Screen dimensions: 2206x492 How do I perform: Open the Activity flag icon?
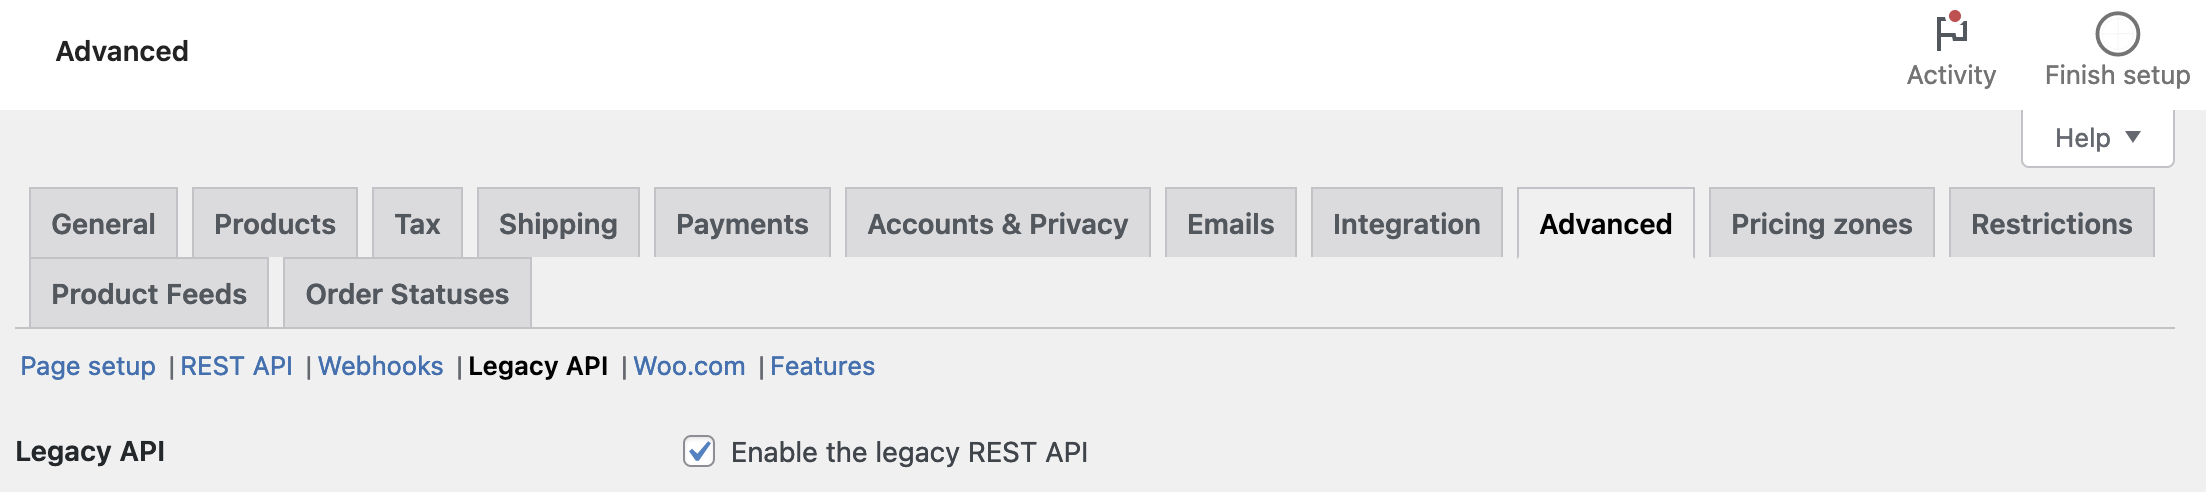click(1951, 32)
